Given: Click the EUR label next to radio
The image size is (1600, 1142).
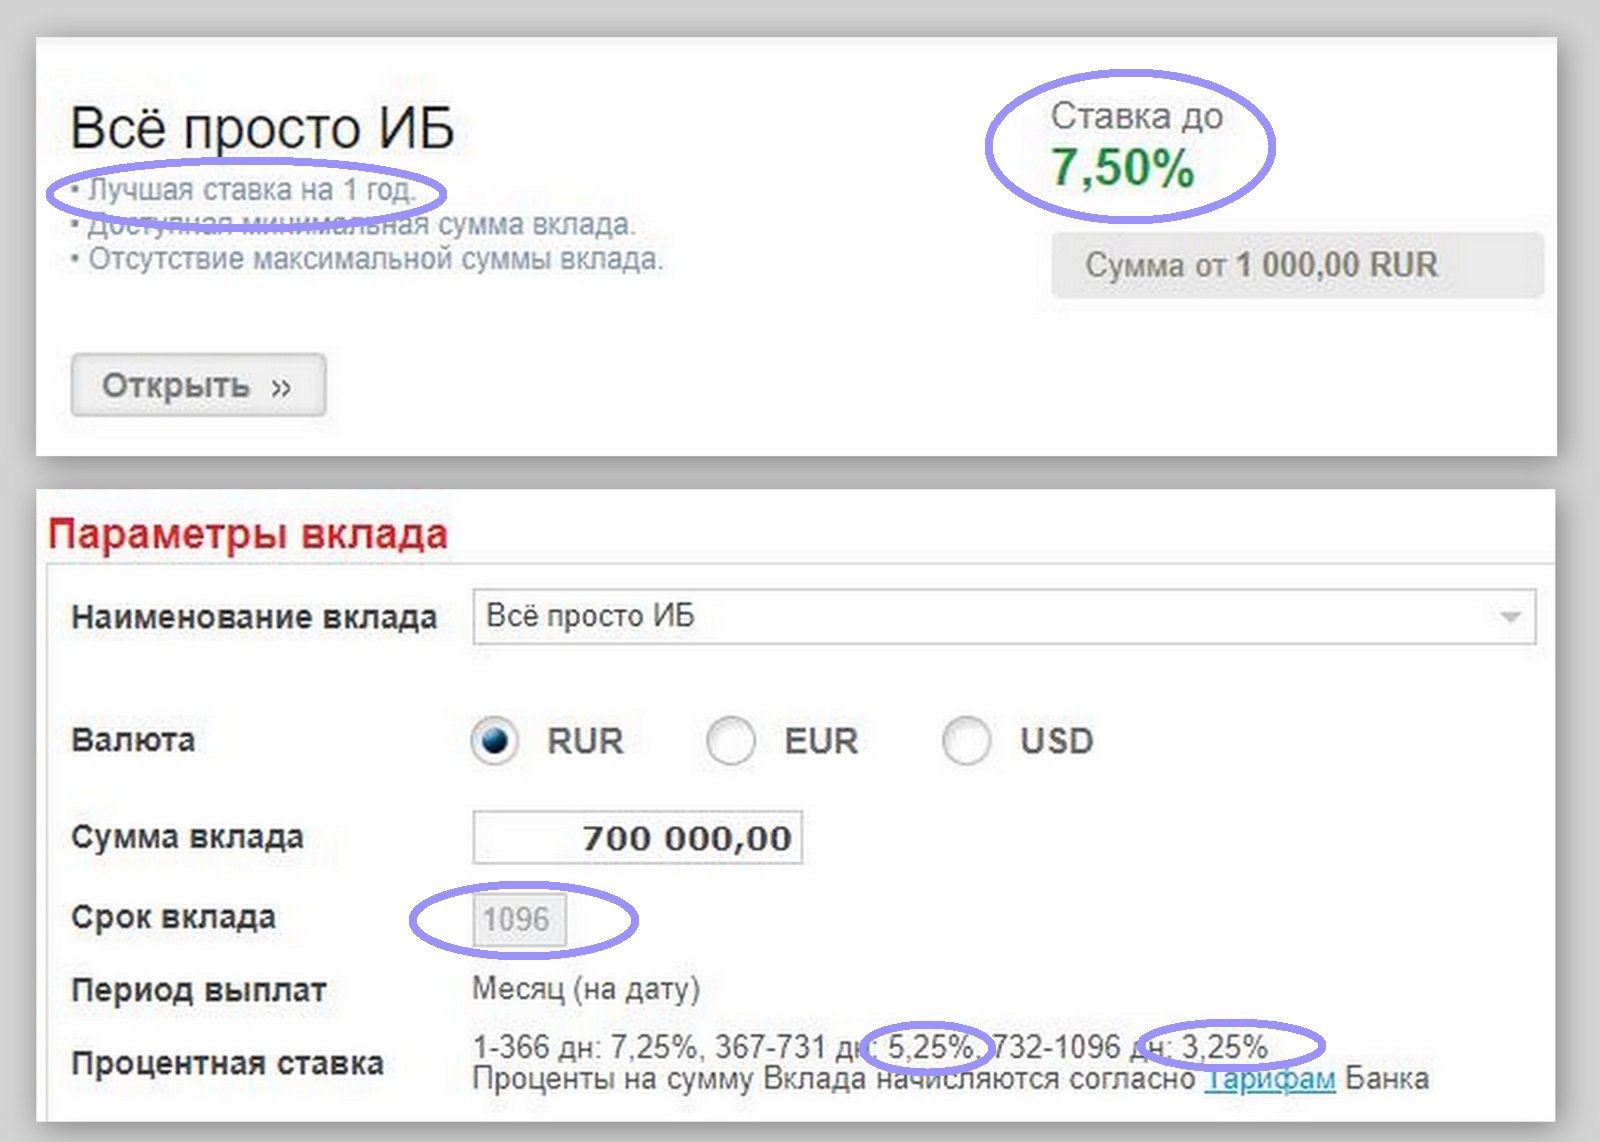Looking at the screenshot, I should [821, 741].
